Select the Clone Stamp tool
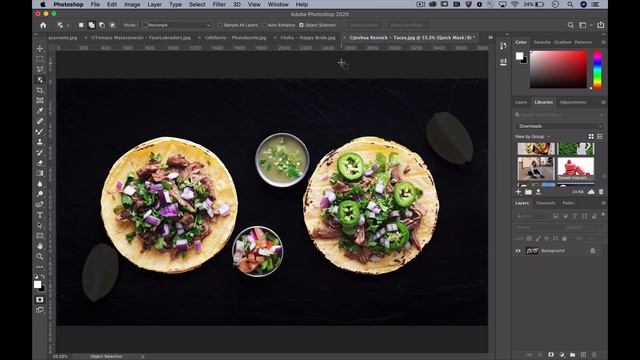 40,142
